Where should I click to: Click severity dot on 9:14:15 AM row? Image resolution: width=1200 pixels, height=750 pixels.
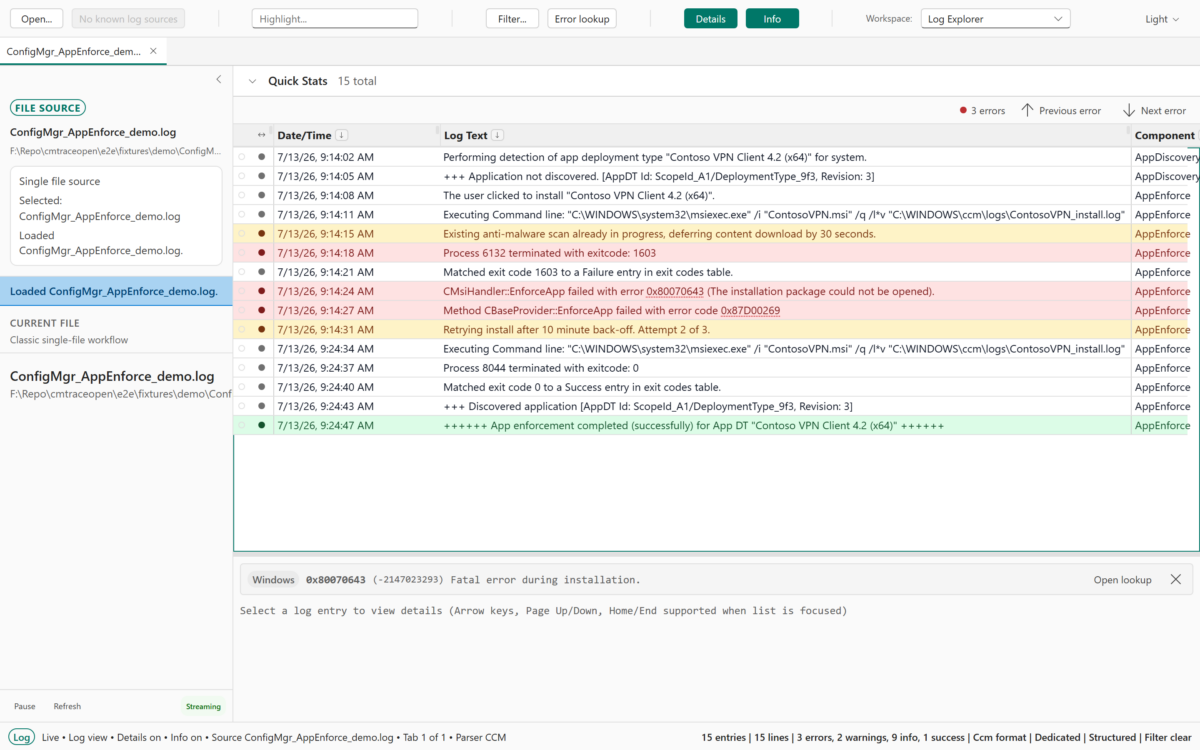[x=262, y=234]
